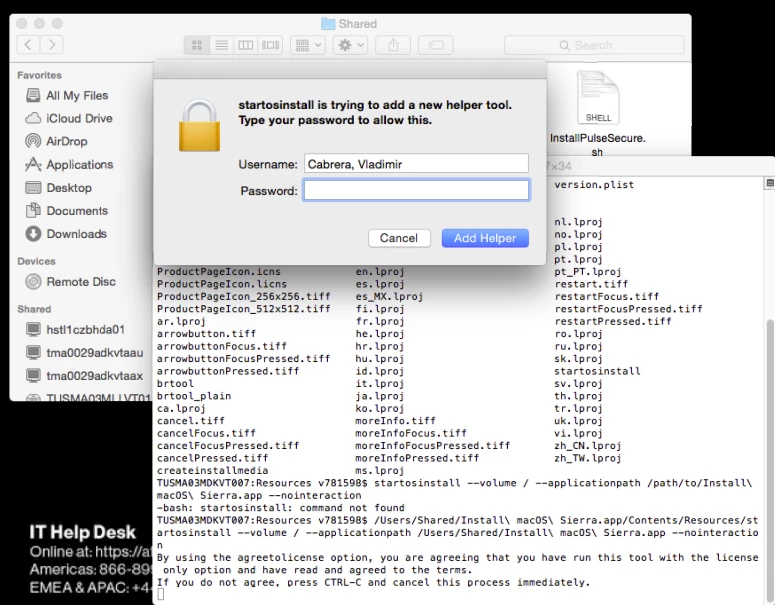
Task: Click the Finder Share toolbar button
Action: click(393, 45)
